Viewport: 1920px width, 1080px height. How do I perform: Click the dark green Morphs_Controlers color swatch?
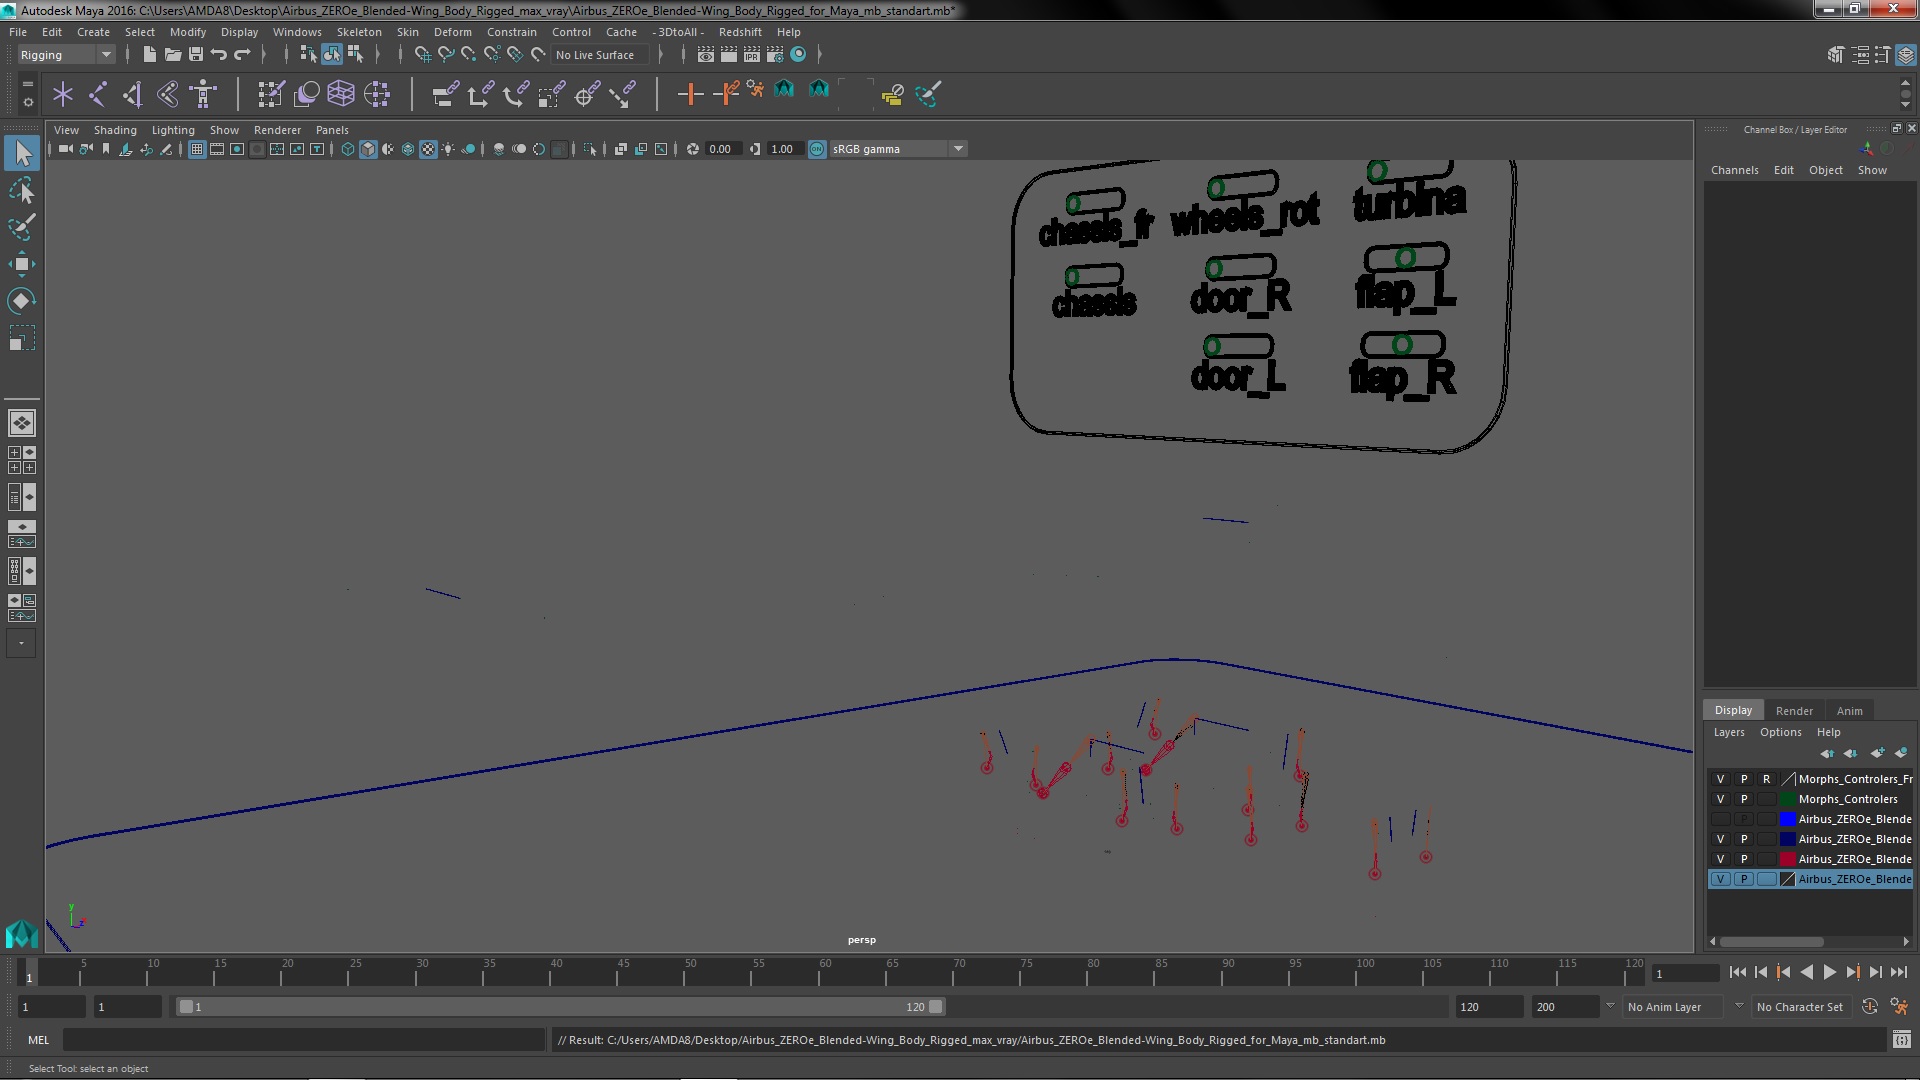(x=1787, y=799)
